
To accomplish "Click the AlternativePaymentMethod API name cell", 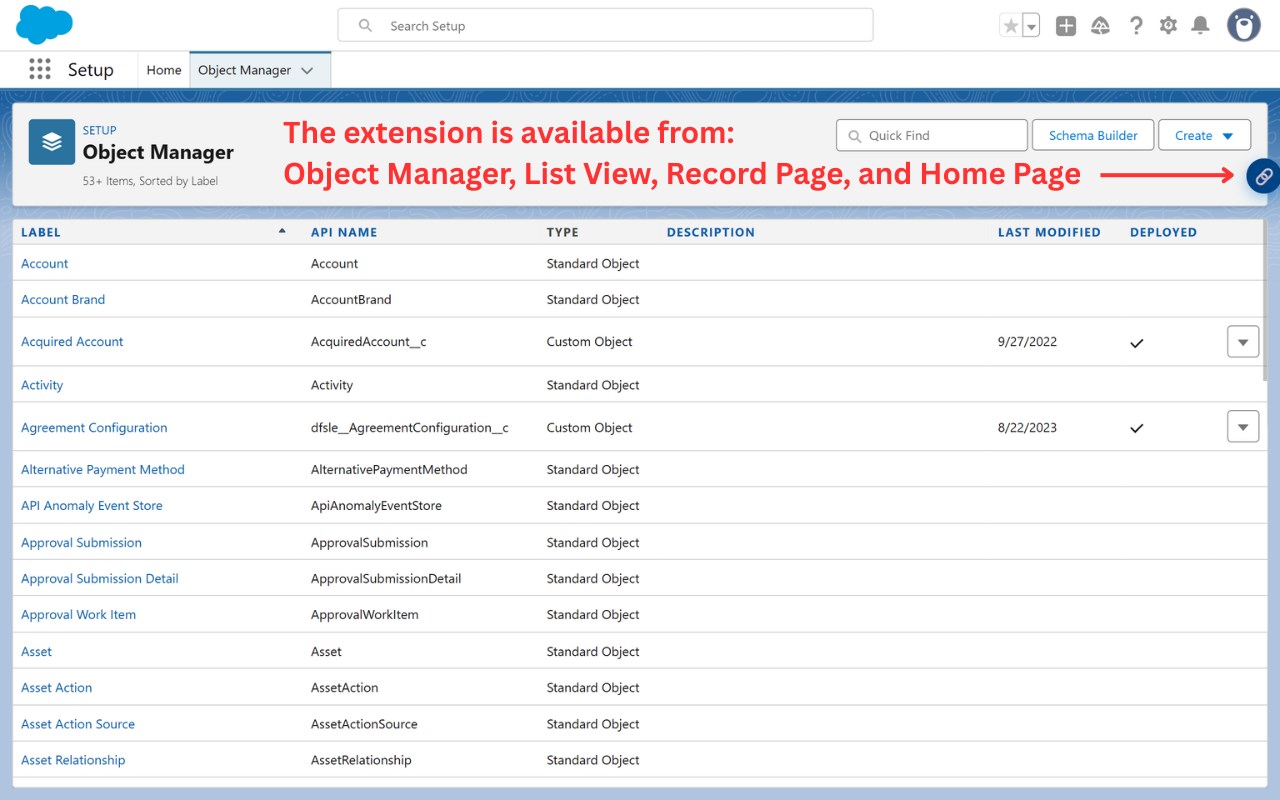I will tap(389, 469).
